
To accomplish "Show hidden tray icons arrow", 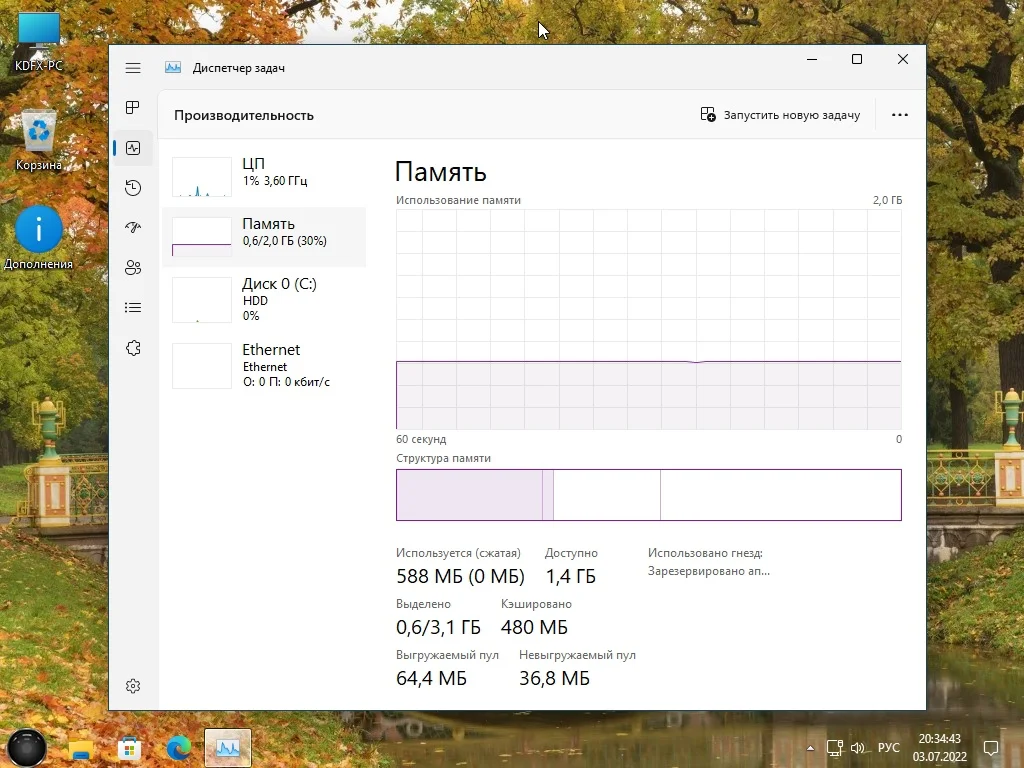I will tap(810, 748).
